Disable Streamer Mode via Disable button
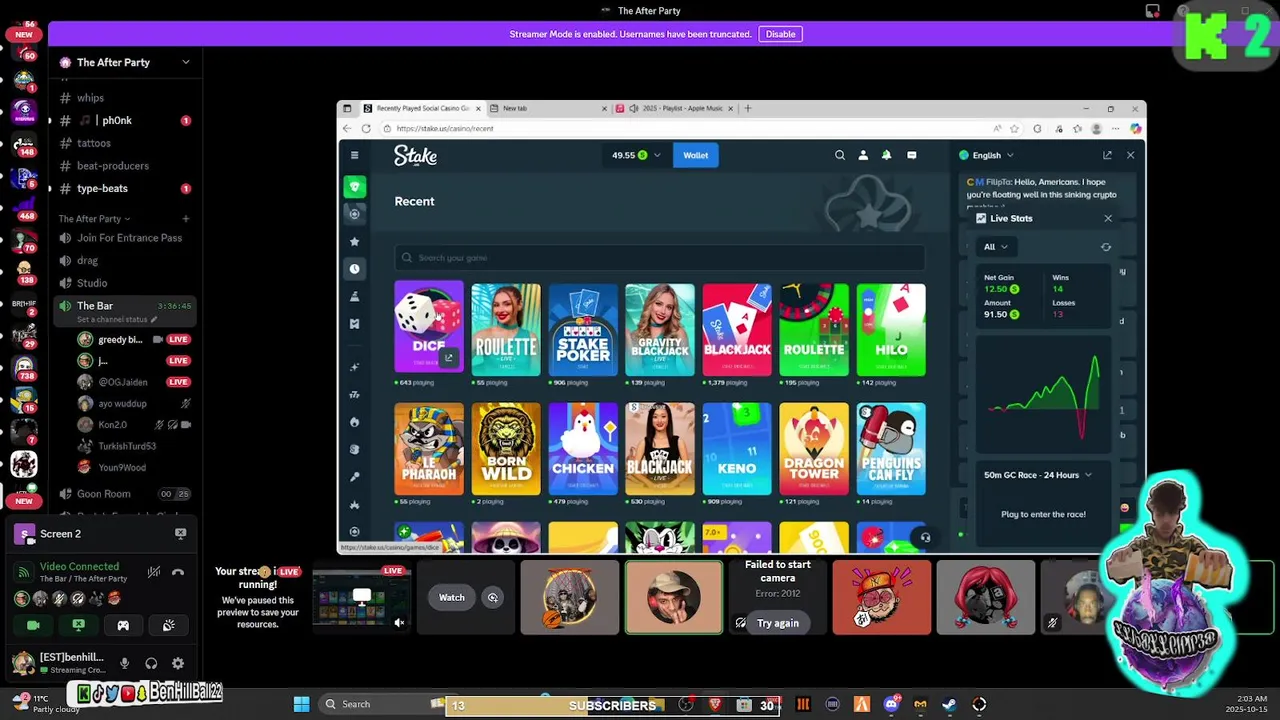Viewport: 1280px width, 720px height. pyautogui.click(x=780, y=34)
